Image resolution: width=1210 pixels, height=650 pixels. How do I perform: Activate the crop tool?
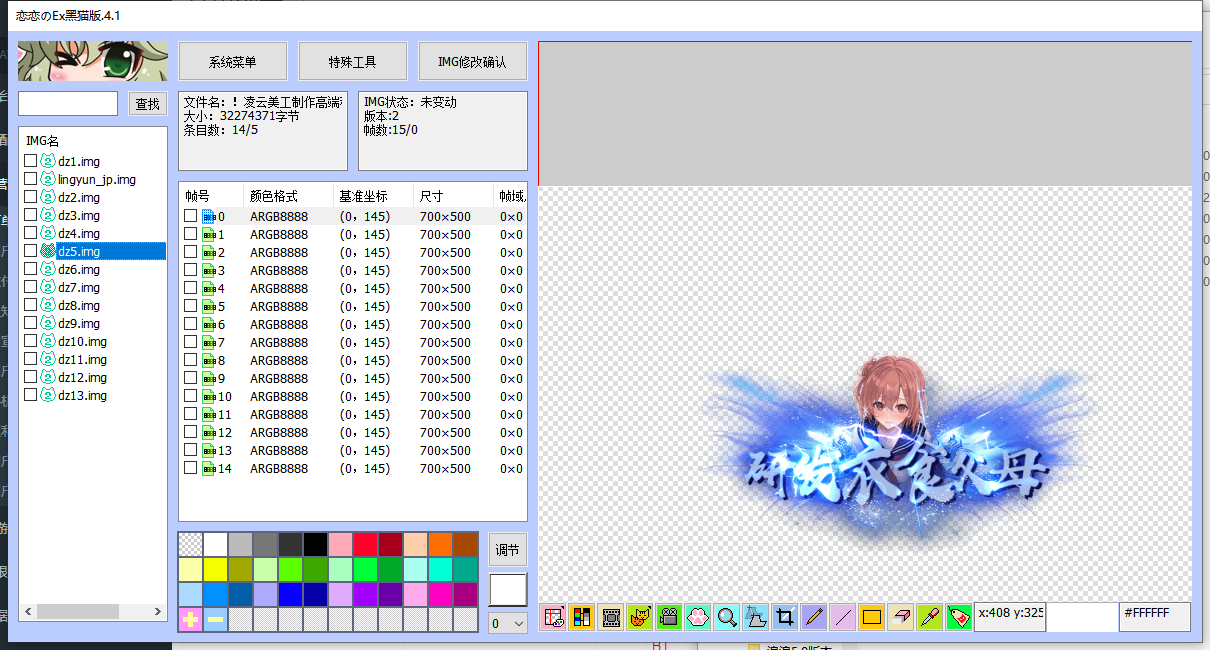click(785, 617)
